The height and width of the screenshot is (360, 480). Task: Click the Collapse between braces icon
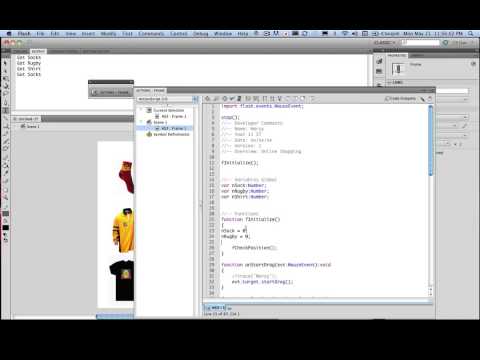click(265, 99)
